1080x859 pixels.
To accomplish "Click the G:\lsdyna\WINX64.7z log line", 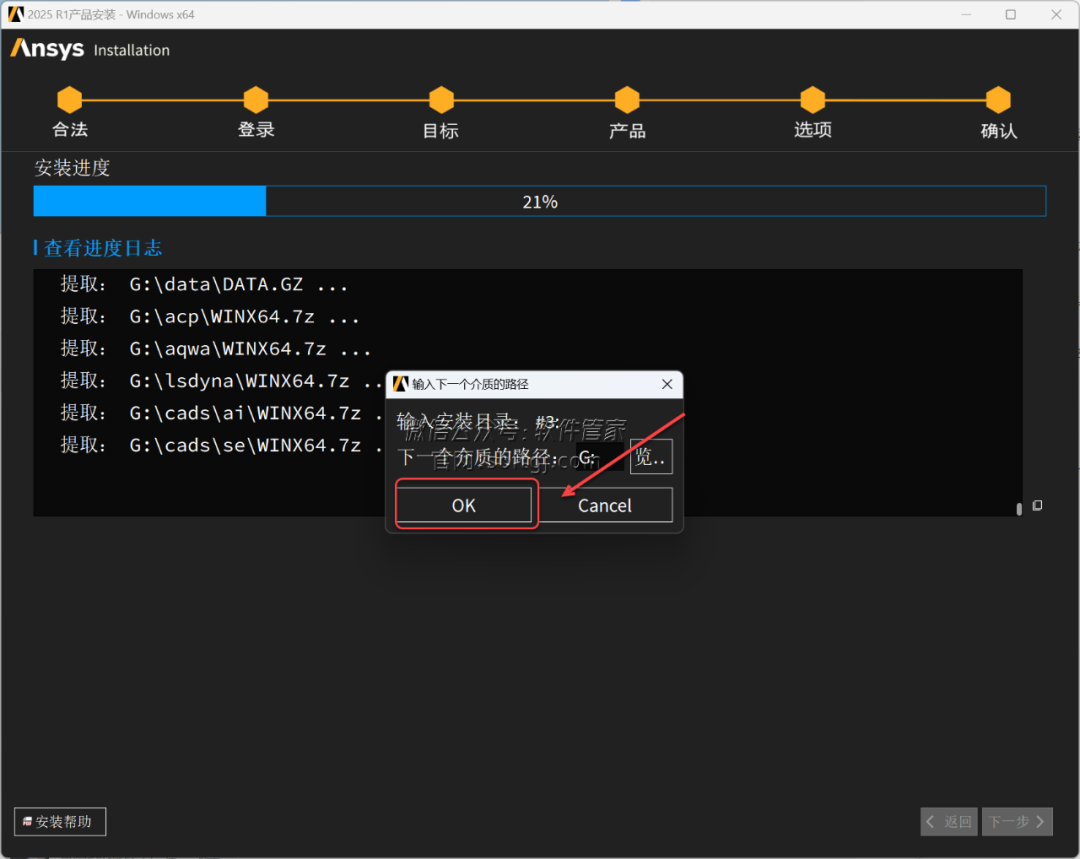I will [221, 381].
